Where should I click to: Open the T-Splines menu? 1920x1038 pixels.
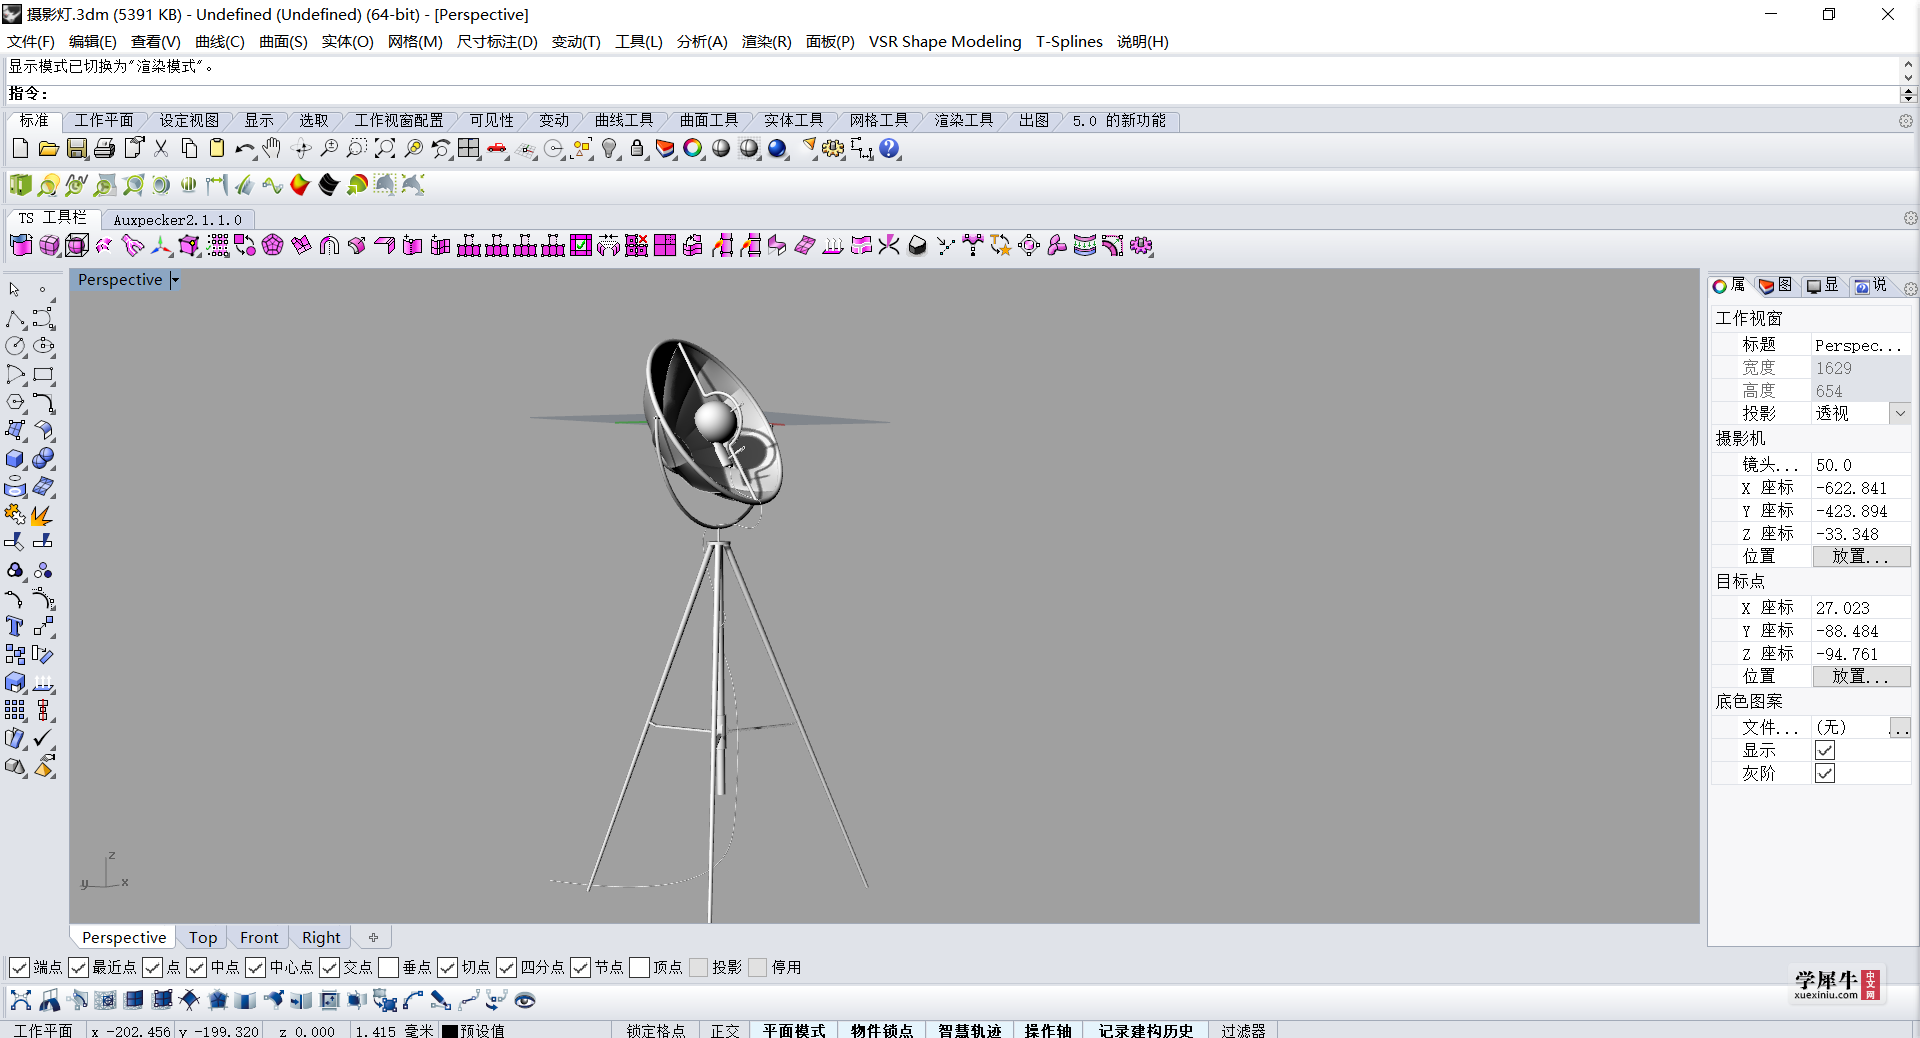pos(1069,41)
